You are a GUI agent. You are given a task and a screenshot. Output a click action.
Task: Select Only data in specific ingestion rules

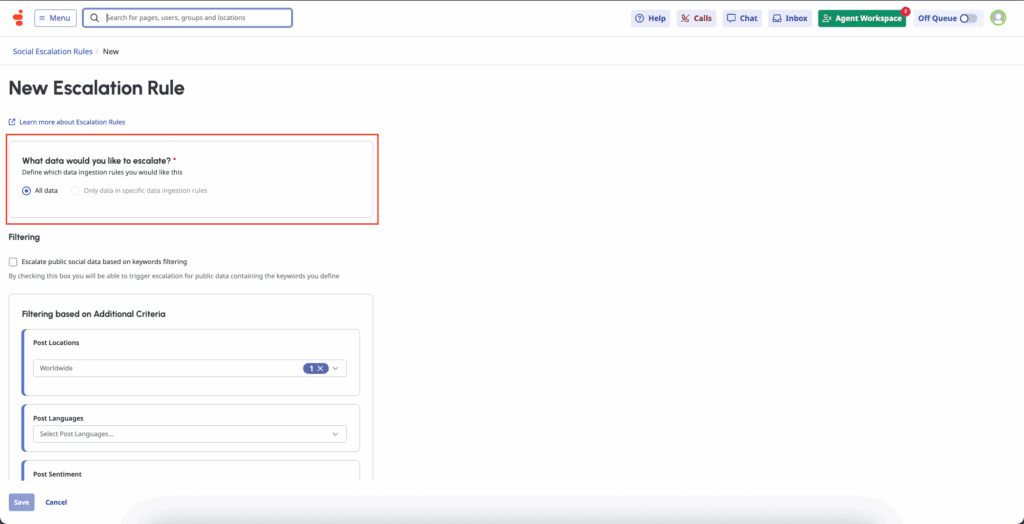click(x=75, y=190)
